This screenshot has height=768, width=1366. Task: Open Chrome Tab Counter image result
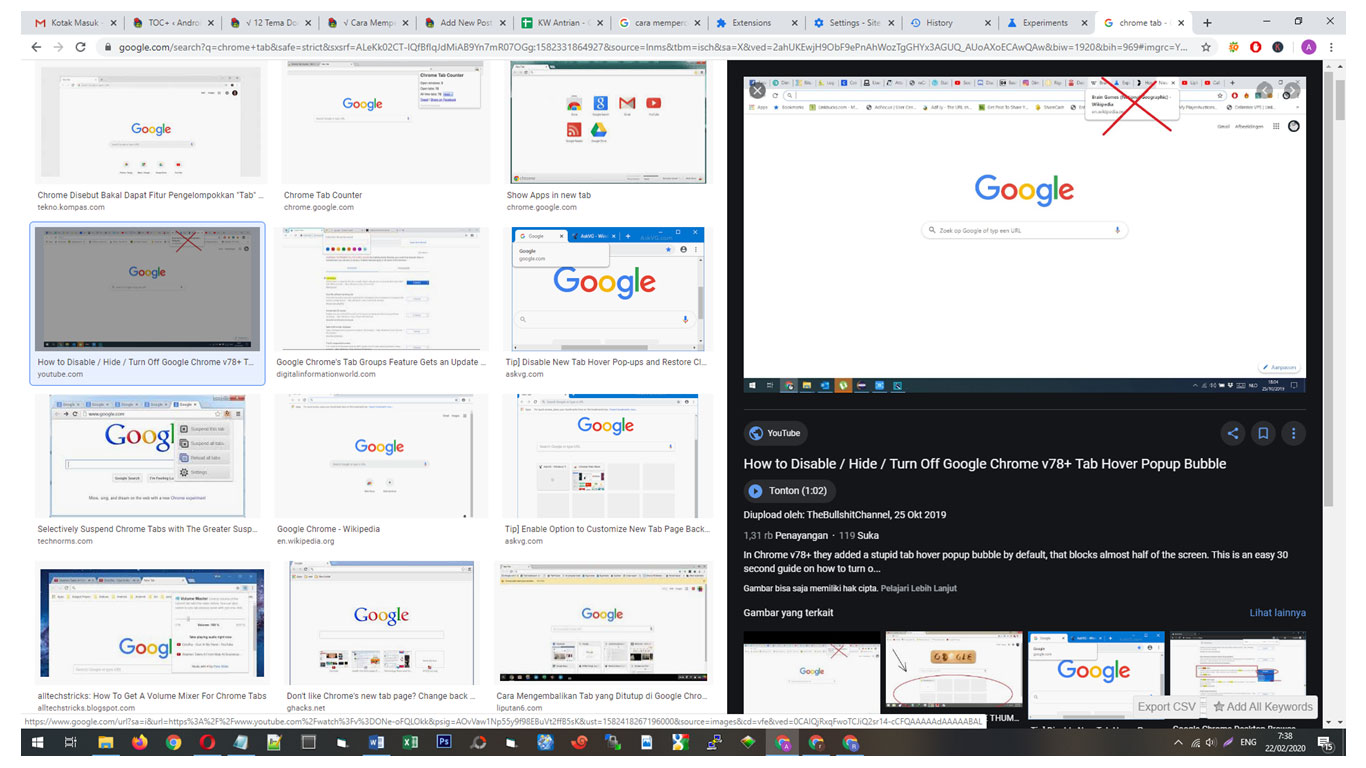tap(386, 122)
